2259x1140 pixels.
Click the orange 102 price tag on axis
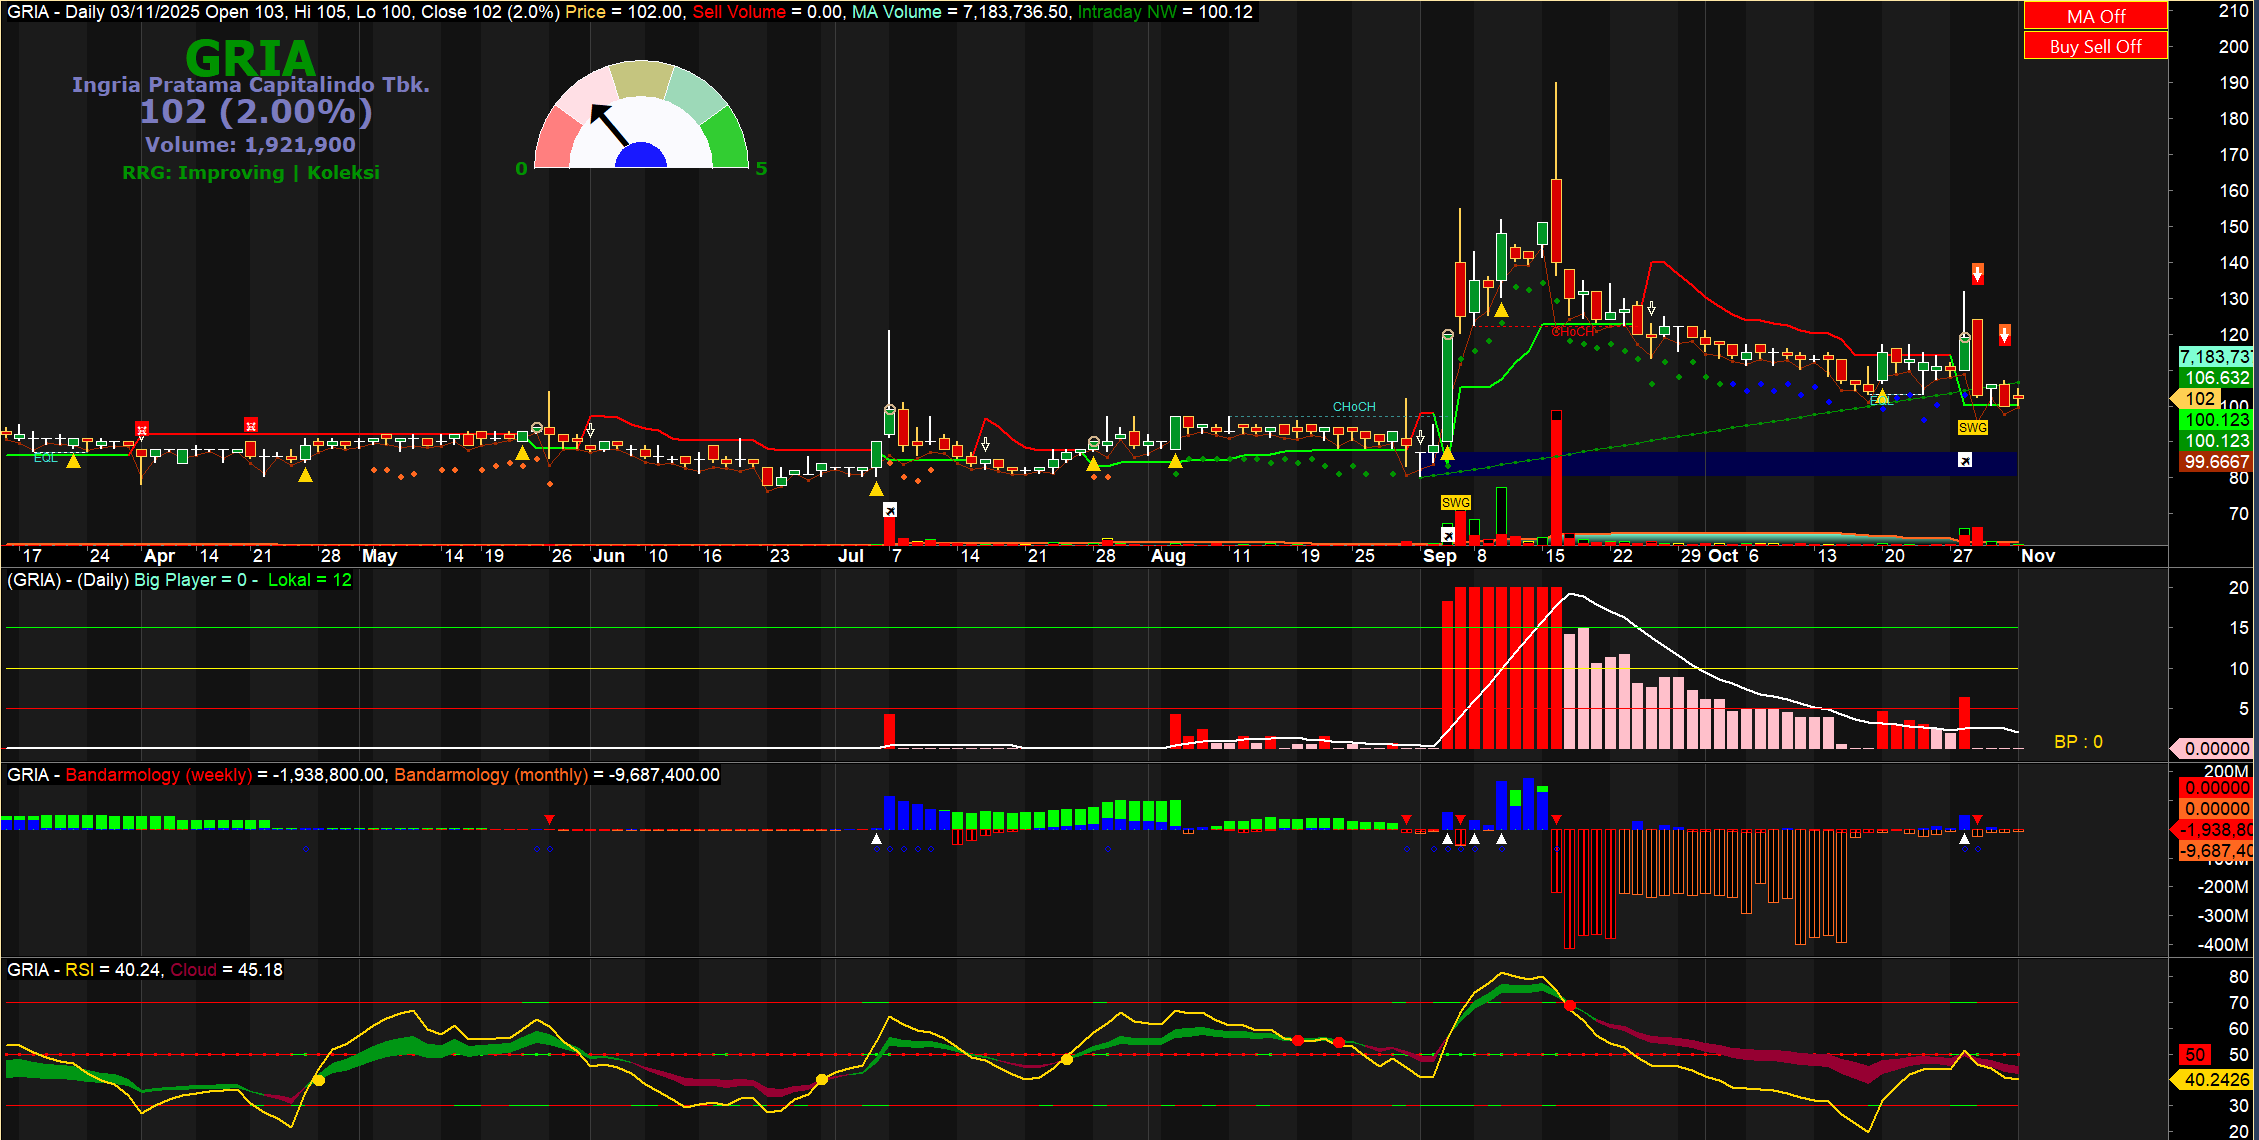(x=2199, y=399)
